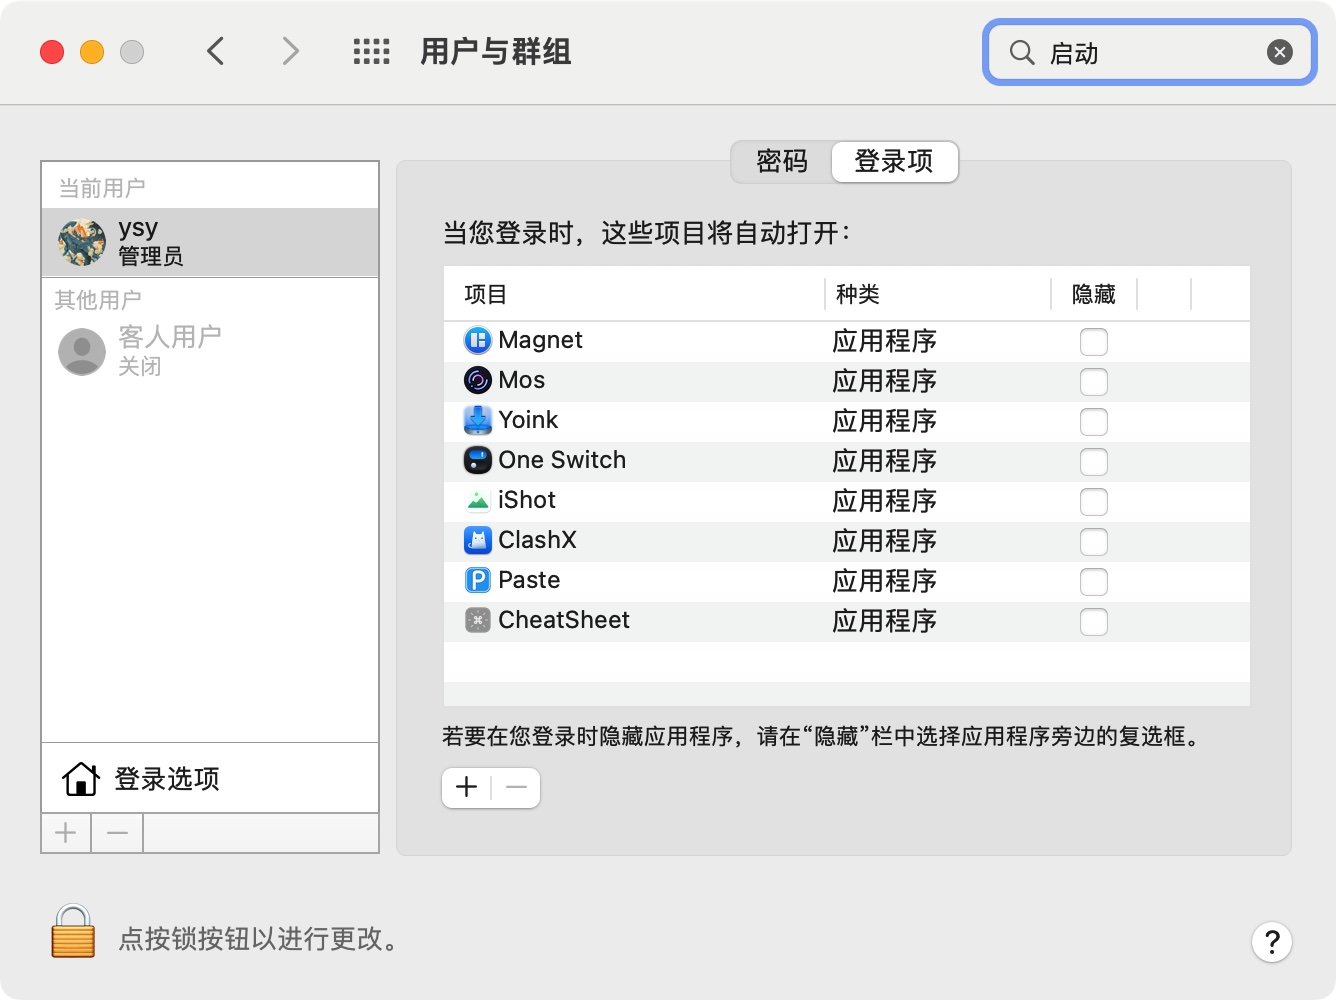Open help with the question mark button
The height and width of the screenshot is (1000, 1336).
(x=1271, y=942)
